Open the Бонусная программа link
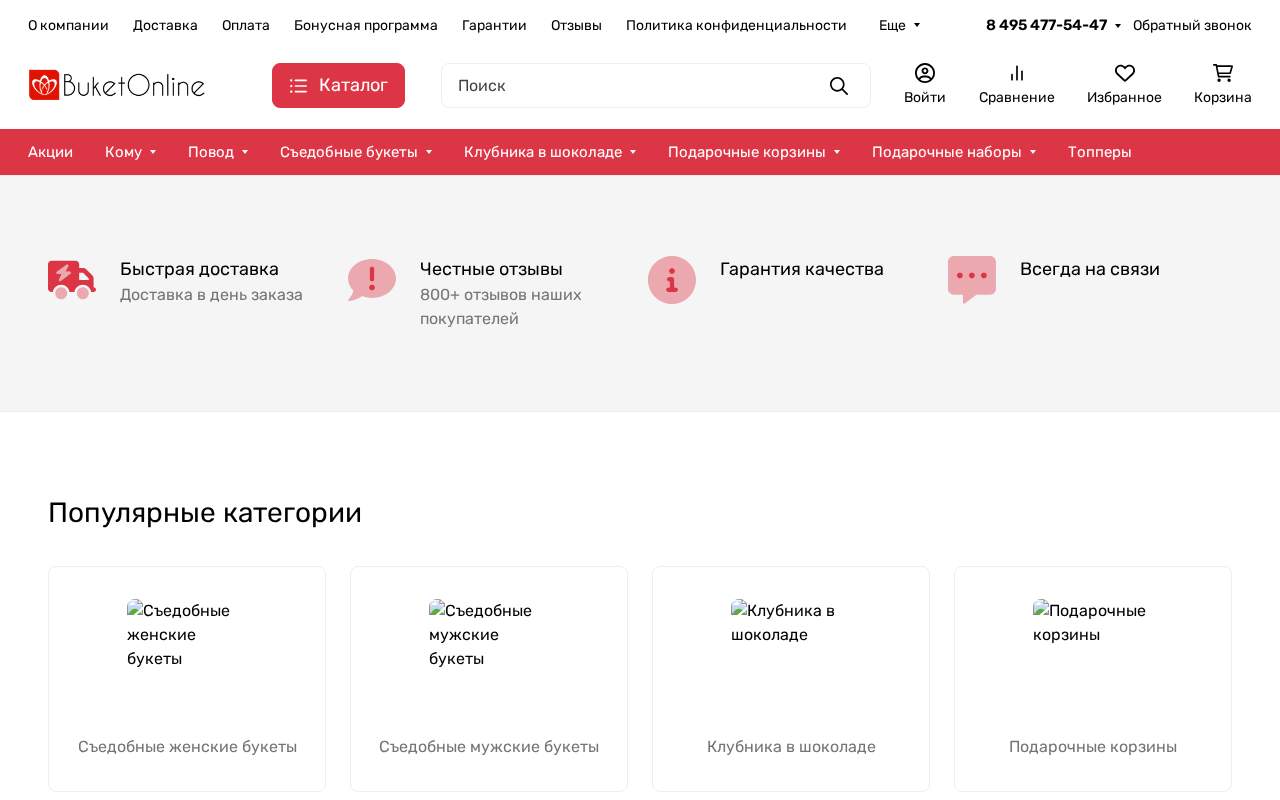The height and width of the screenshot is (800, 1280). tap(366, 25)
